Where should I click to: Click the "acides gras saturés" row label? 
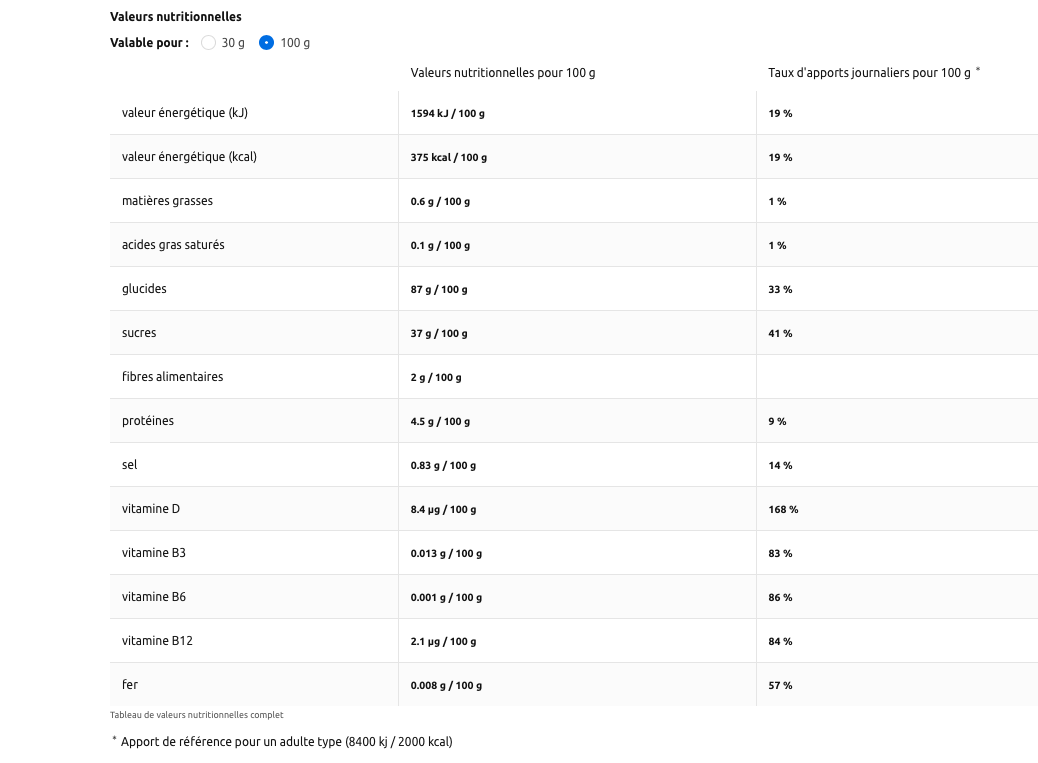173,245
